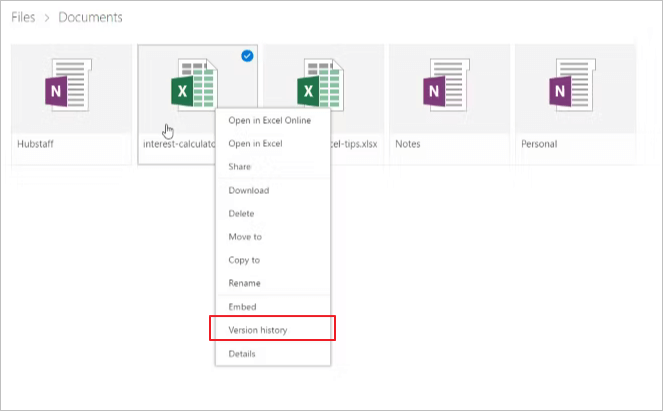This screenshot has width=663, height=411.
Task: Click the Hubstaff tile name label
Action: [x=36, y=144]
